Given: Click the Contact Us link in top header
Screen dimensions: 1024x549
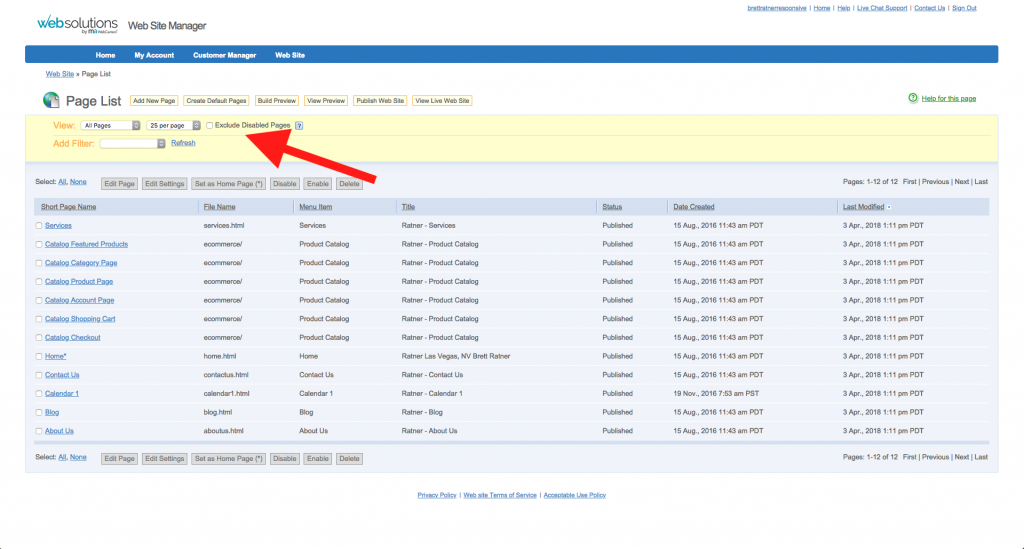Looking at the screenshot, I should click(929, 8).
